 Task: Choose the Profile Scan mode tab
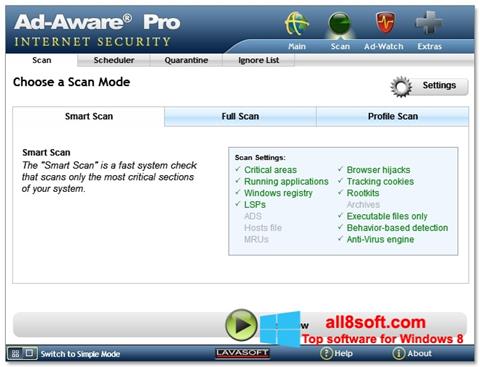[393, 116]
